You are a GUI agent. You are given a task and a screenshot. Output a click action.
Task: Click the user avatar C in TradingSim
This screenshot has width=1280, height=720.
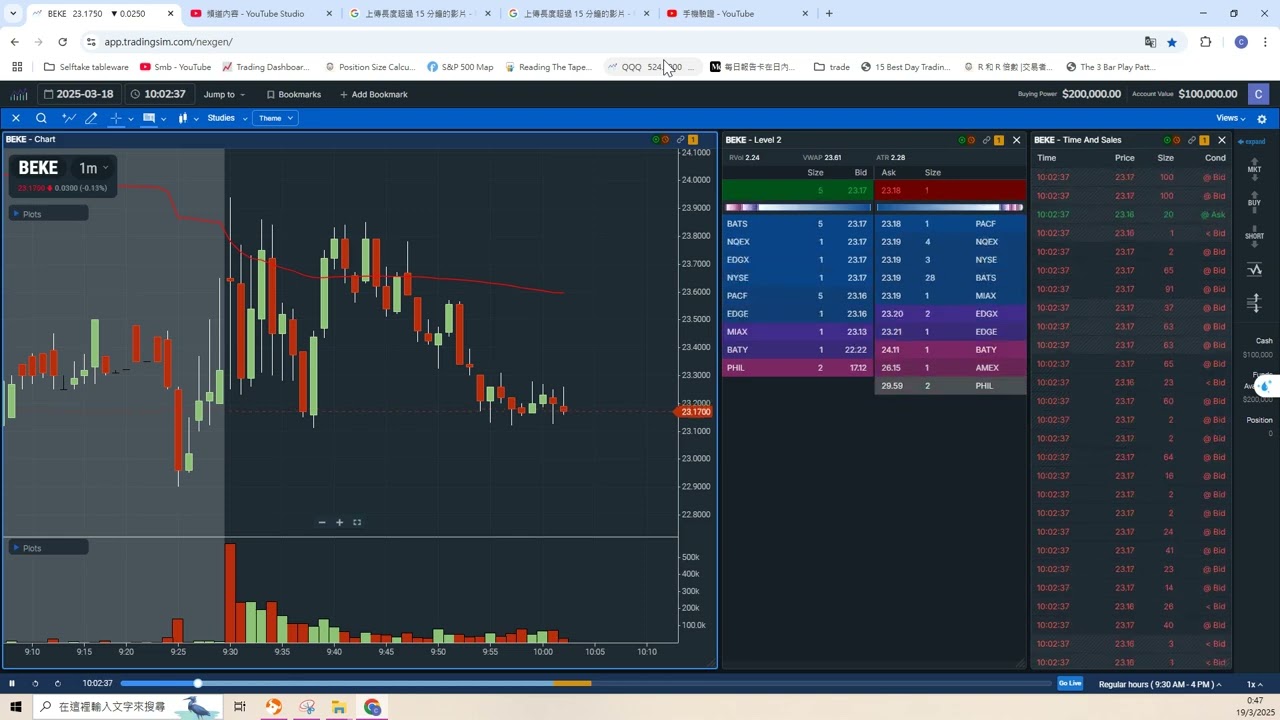click(1258, 94)
